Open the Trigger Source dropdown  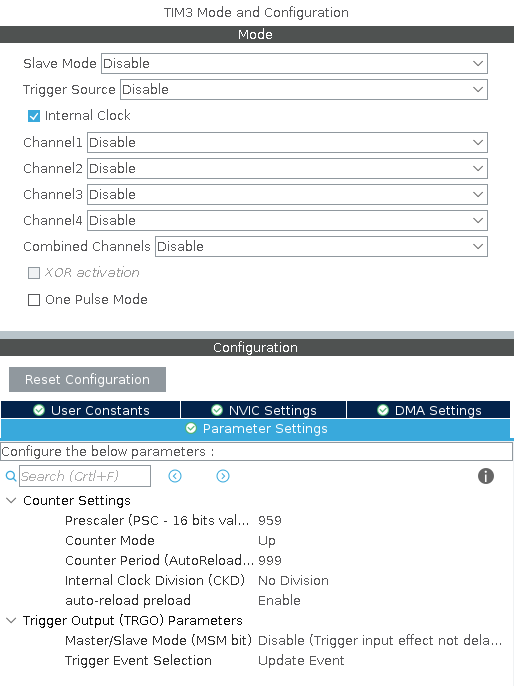(304, 89)
